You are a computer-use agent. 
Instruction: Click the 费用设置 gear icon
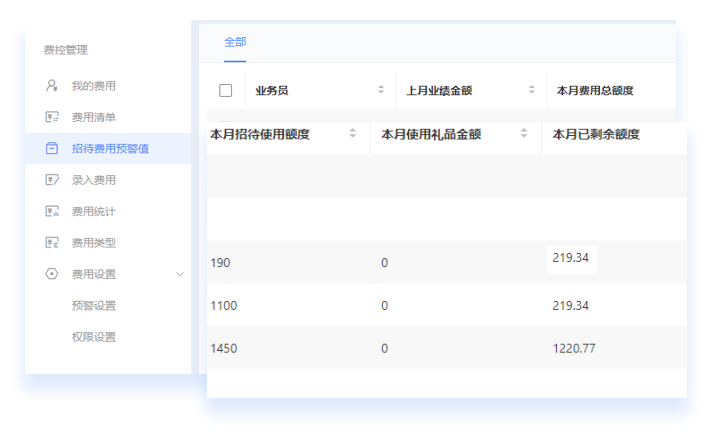(x=52, y=274)
